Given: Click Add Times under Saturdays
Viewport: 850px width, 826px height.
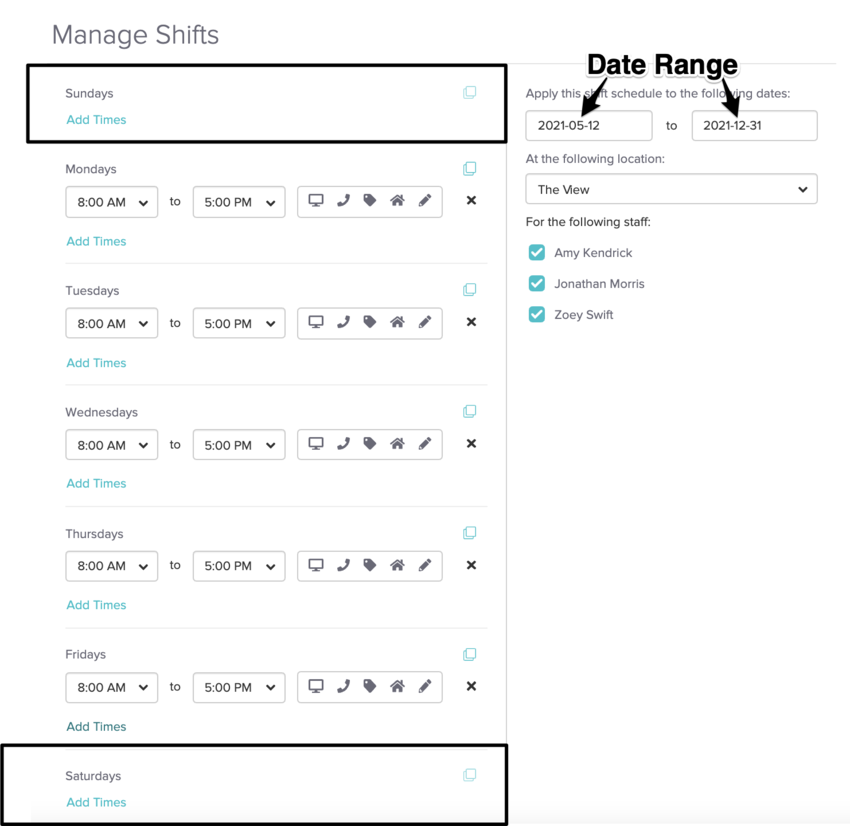Looking at the screenshot, I should [96, 802].
